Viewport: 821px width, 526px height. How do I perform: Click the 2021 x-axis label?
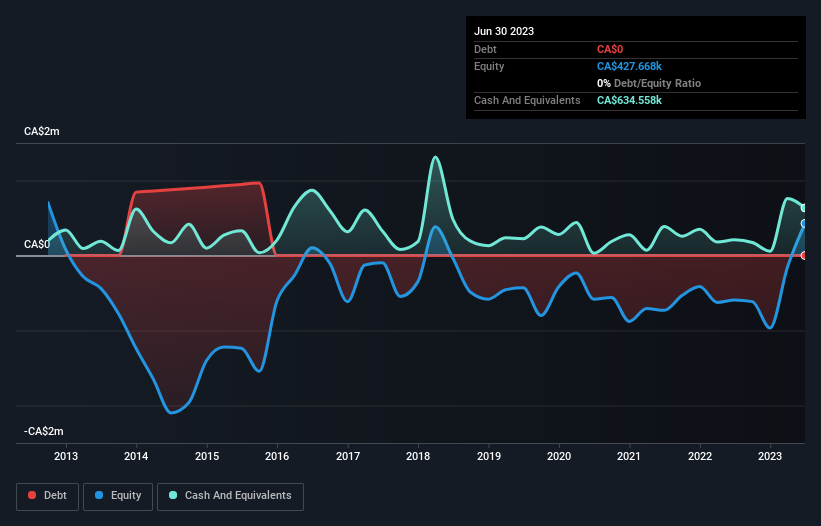[629, 456]
